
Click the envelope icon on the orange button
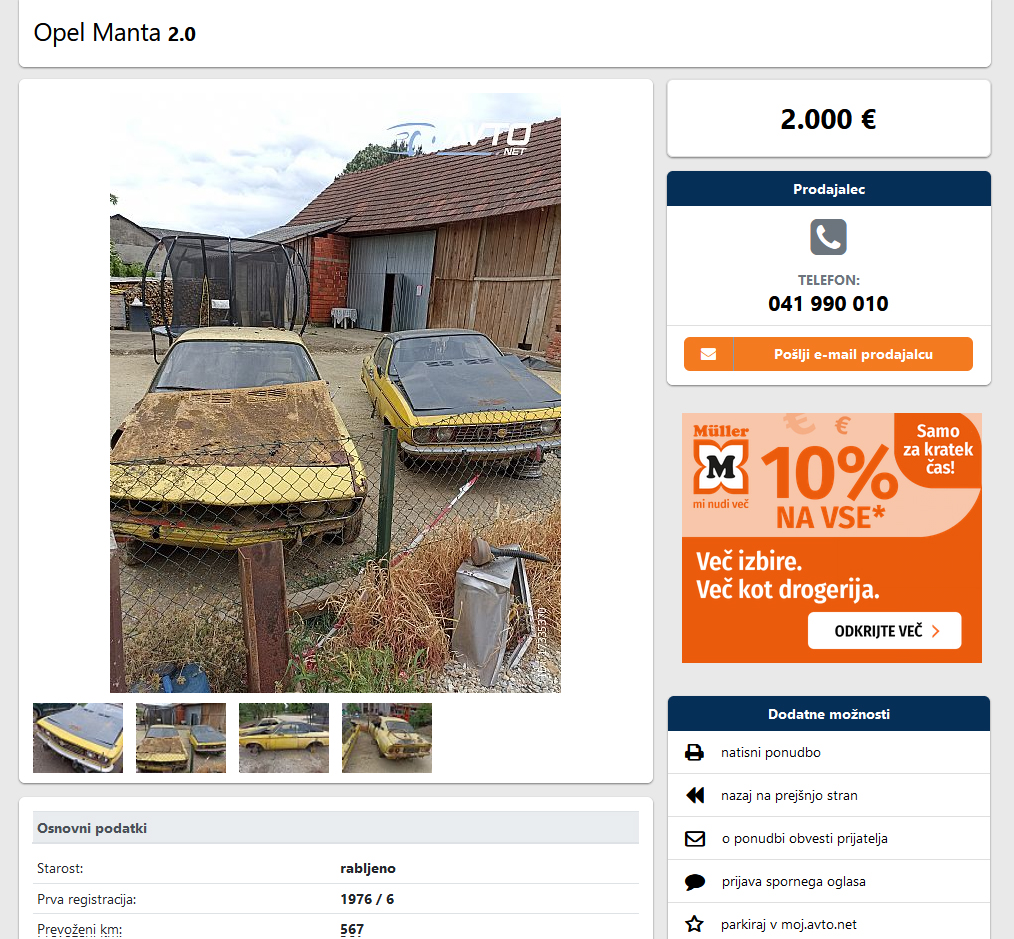pos(708,354)
